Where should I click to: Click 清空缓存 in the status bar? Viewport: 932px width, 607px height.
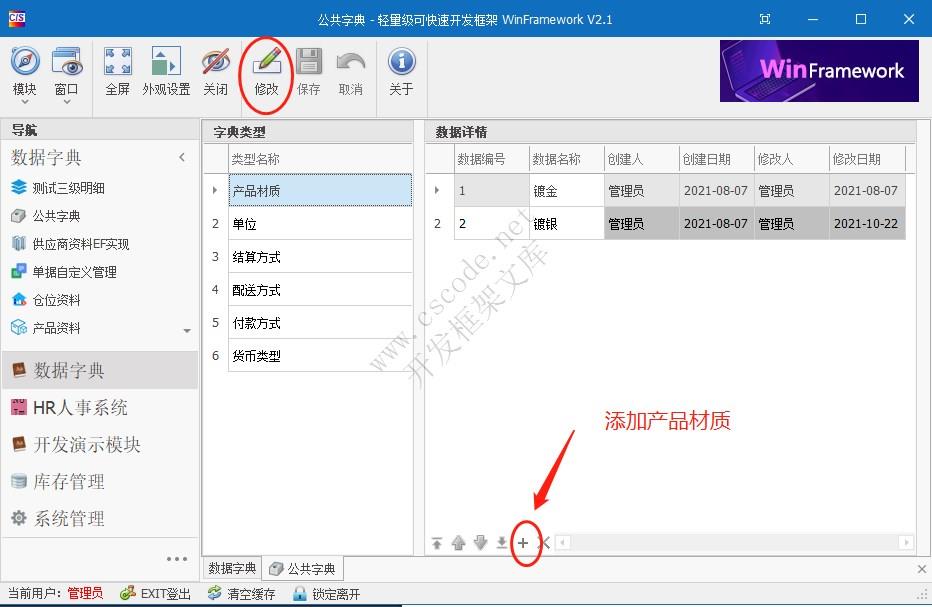tap(252, 592)
